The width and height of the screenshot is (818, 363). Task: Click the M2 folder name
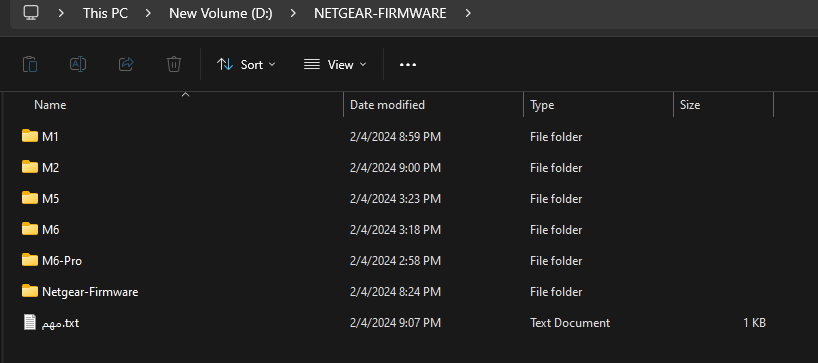pyautogui.click(x=51, y=168)
